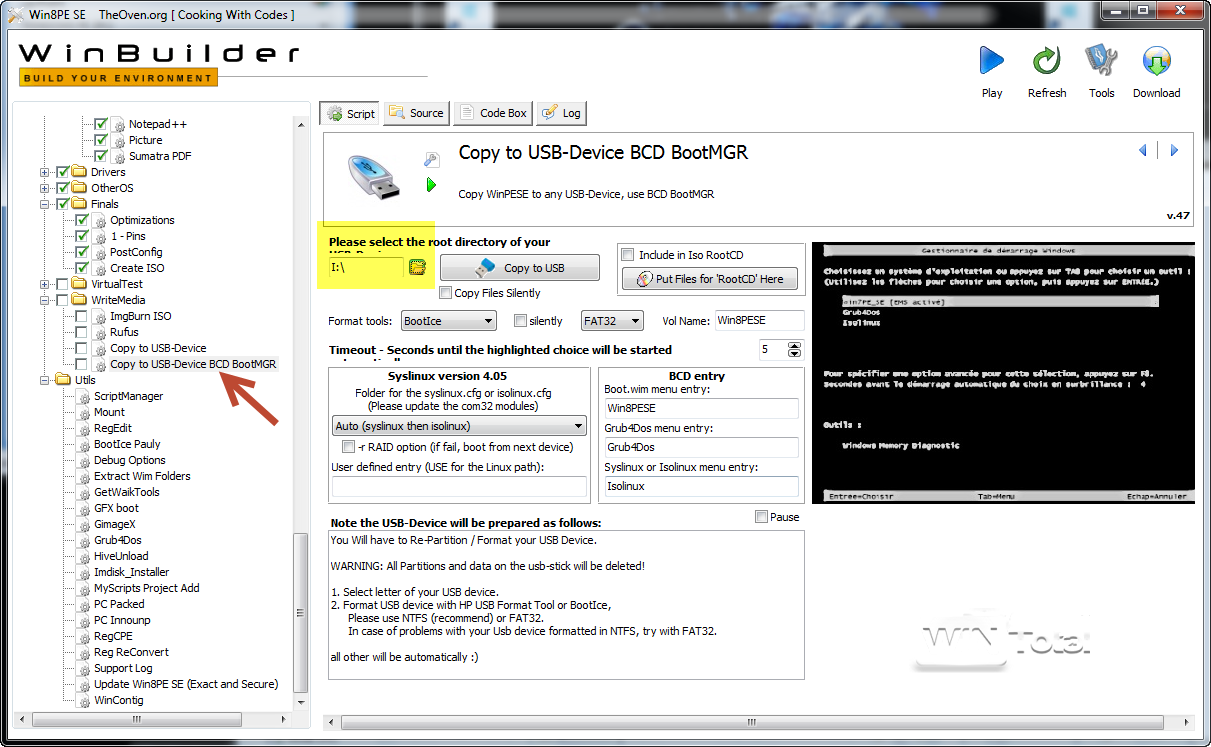The height and width of the screenshot is (747, 1211).
Task: Toggle the silently format checkbox
Action: tap(520, 321)
